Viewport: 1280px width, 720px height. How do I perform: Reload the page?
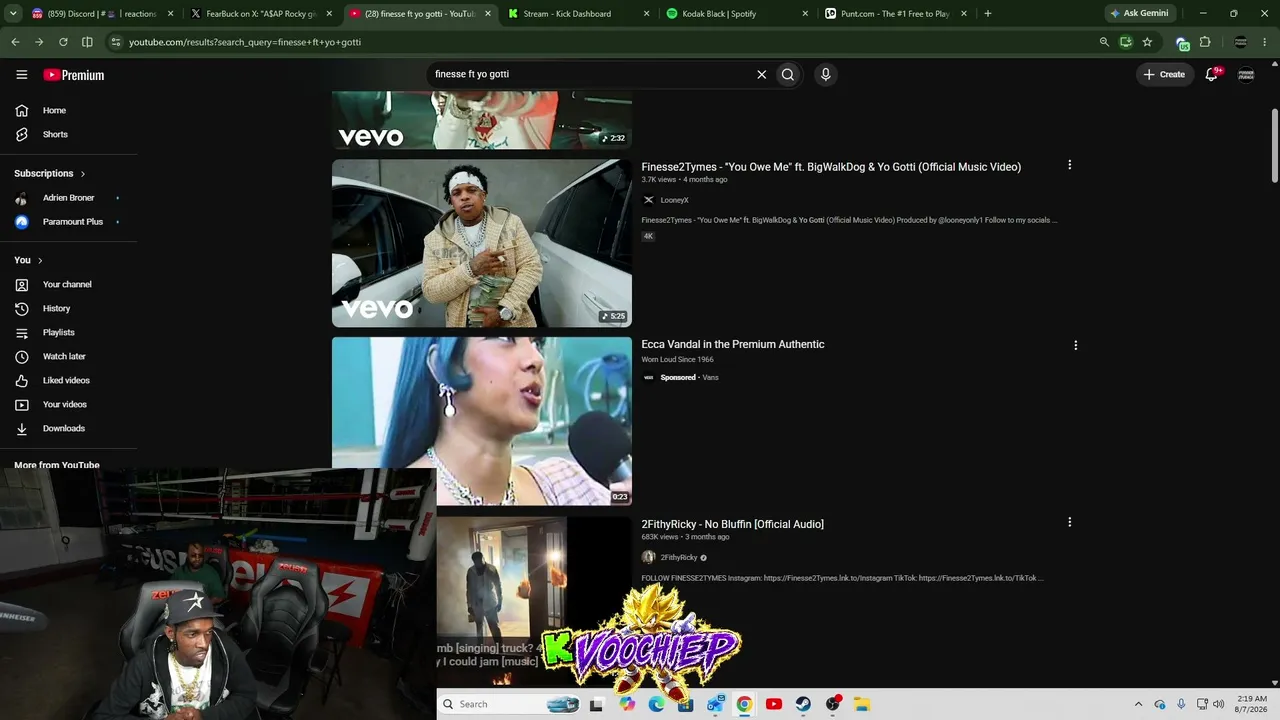[x=63, y=42]
